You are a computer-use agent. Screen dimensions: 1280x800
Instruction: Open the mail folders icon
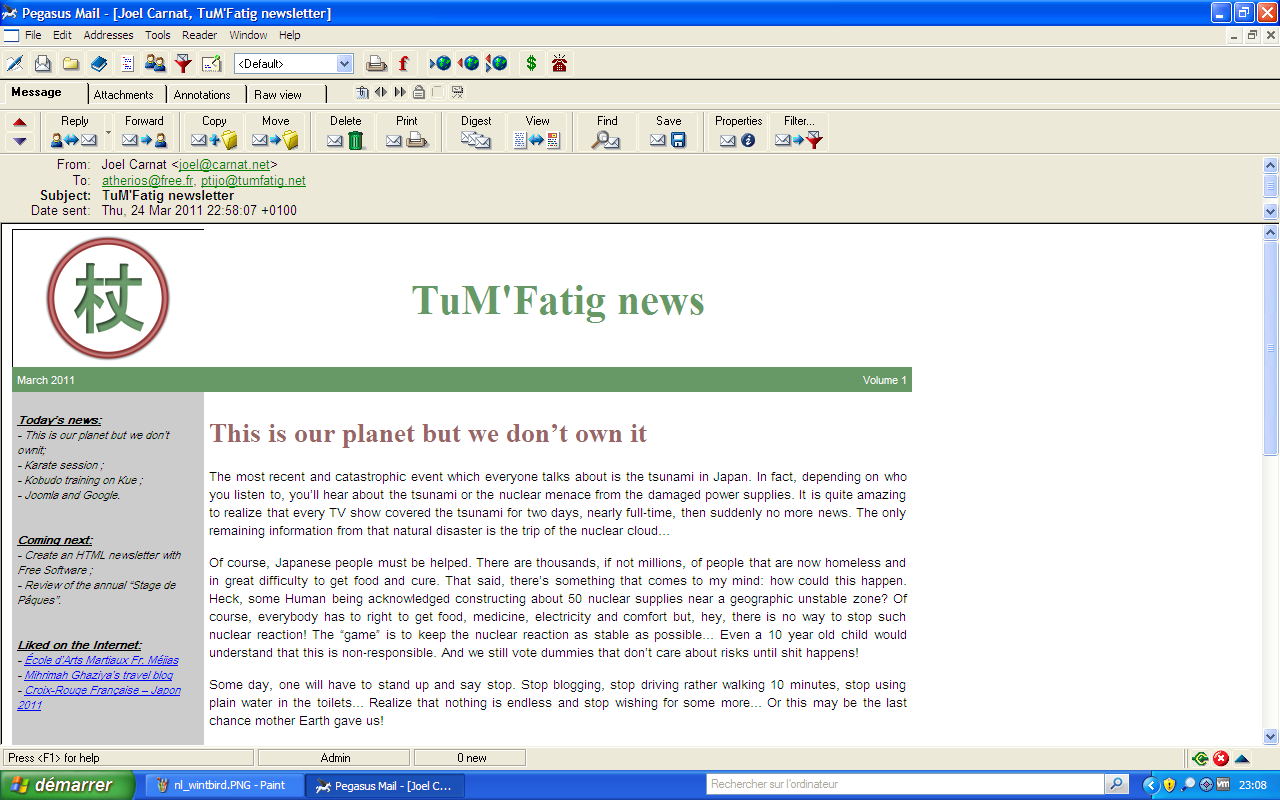pyautogui.click(x=71, y=63)
